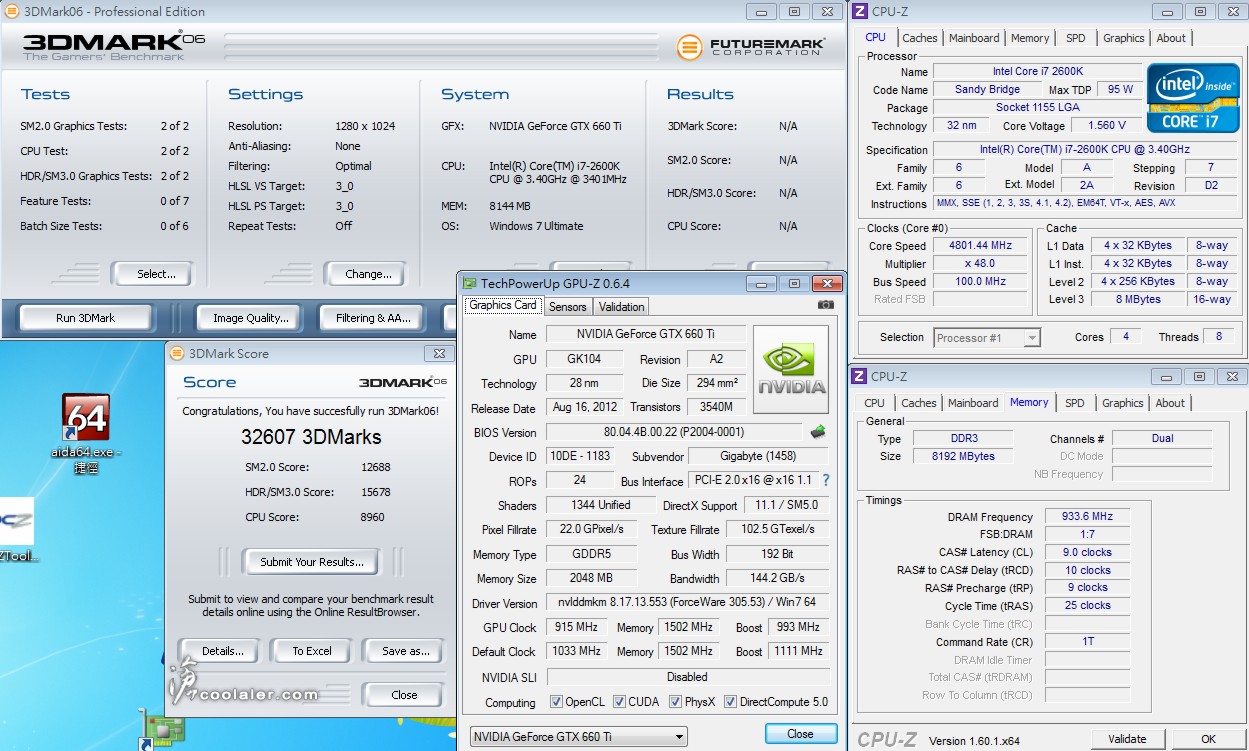This screenshot has width=1249, height=751.
Task: Click the OK button in CPU-Z
Action: click(1208, 739)
